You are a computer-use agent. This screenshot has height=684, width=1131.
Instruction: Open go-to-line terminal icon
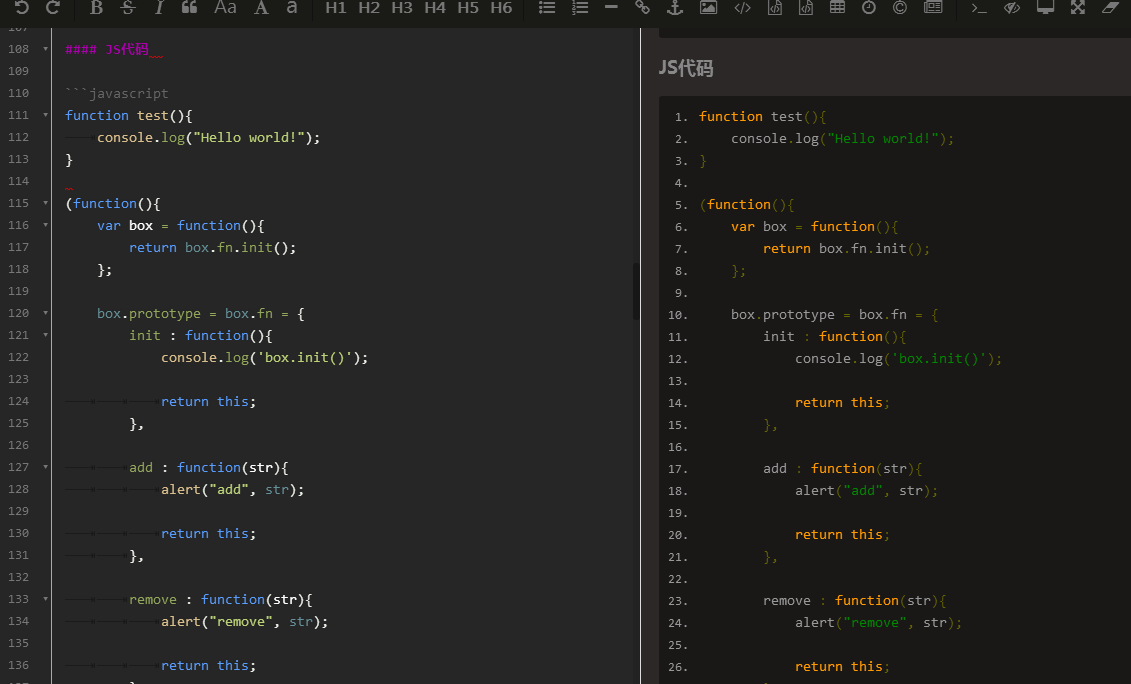pyautogui.click(x=978, y=7)
